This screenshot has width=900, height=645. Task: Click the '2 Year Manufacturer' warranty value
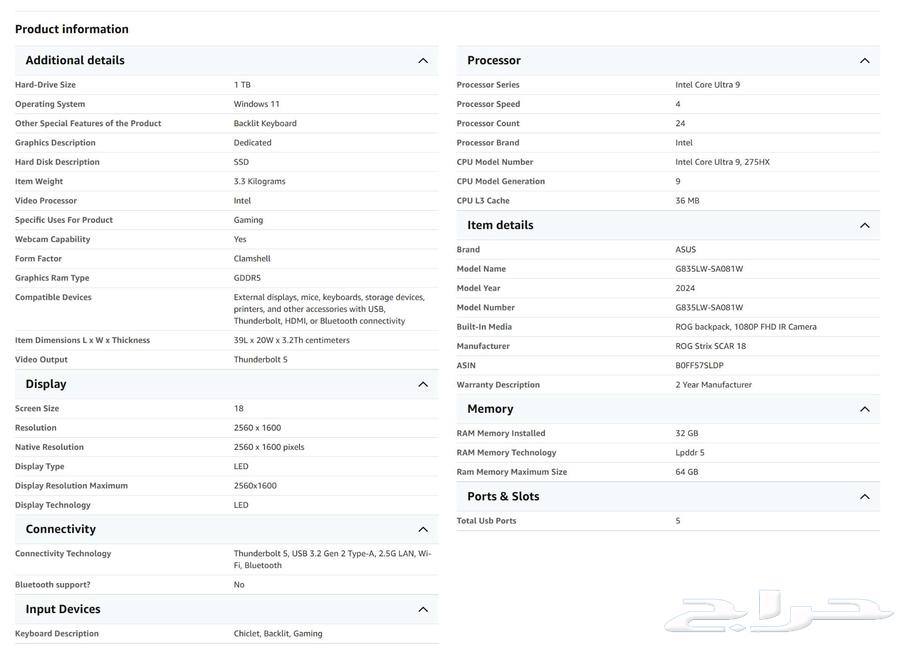pos(713,385)
